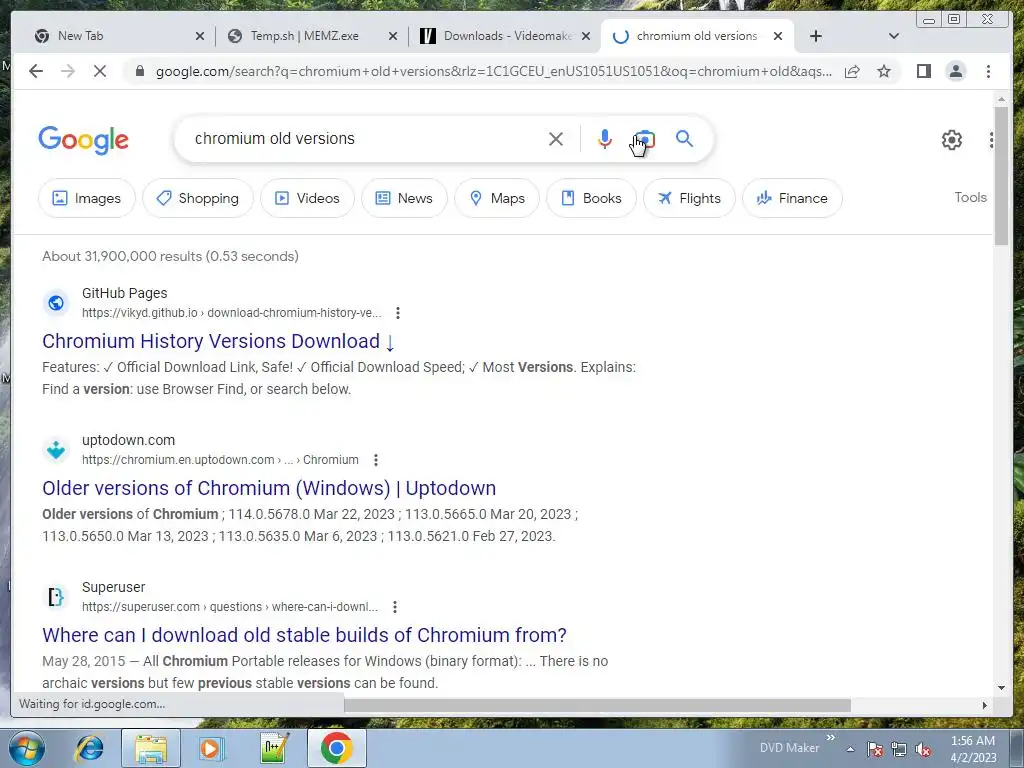Click the address bar URL field
This screenshot has width=1024, height=768.
pos(494,71)
